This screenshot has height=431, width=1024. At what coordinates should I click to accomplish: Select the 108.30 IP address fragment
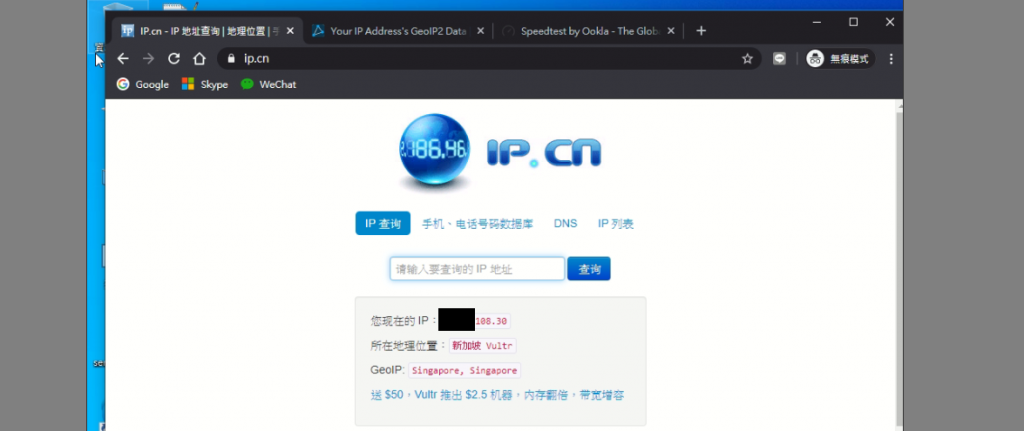click(x=491, y=321)
